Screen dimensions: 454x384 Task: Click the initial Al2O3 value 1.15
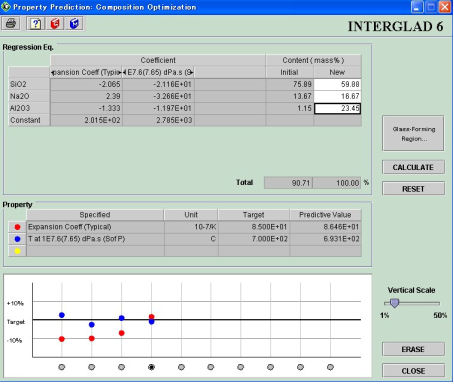(290, 108)
